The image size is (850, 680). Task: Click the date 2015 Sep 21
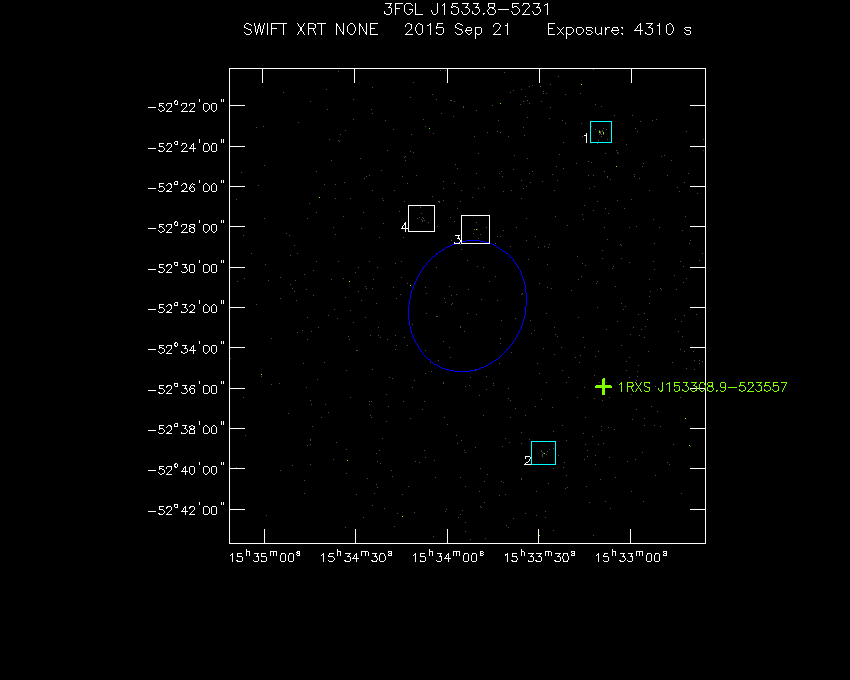point(457,29)
